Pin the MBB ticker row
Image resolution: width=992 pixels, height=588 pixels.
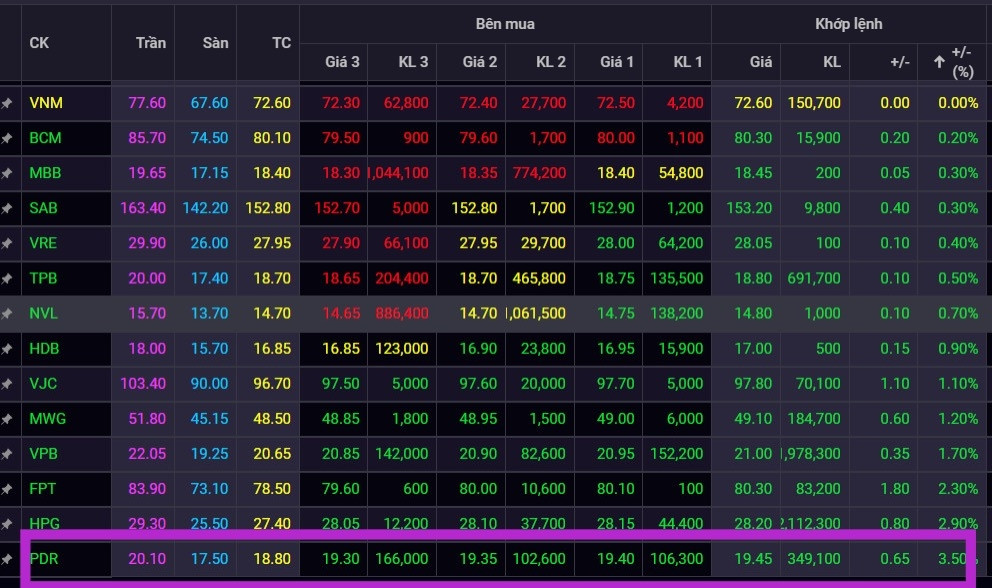7,173
